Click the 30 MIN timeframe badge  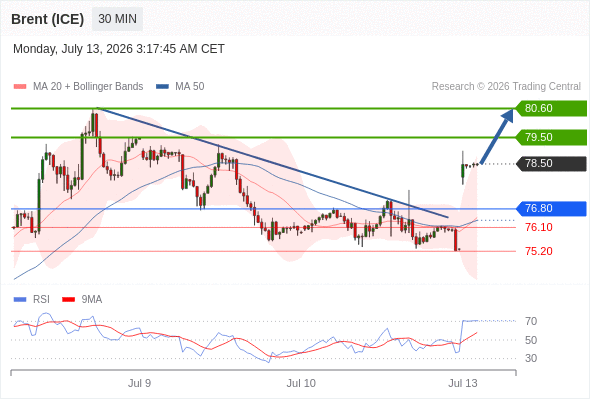tap(117, 19)
